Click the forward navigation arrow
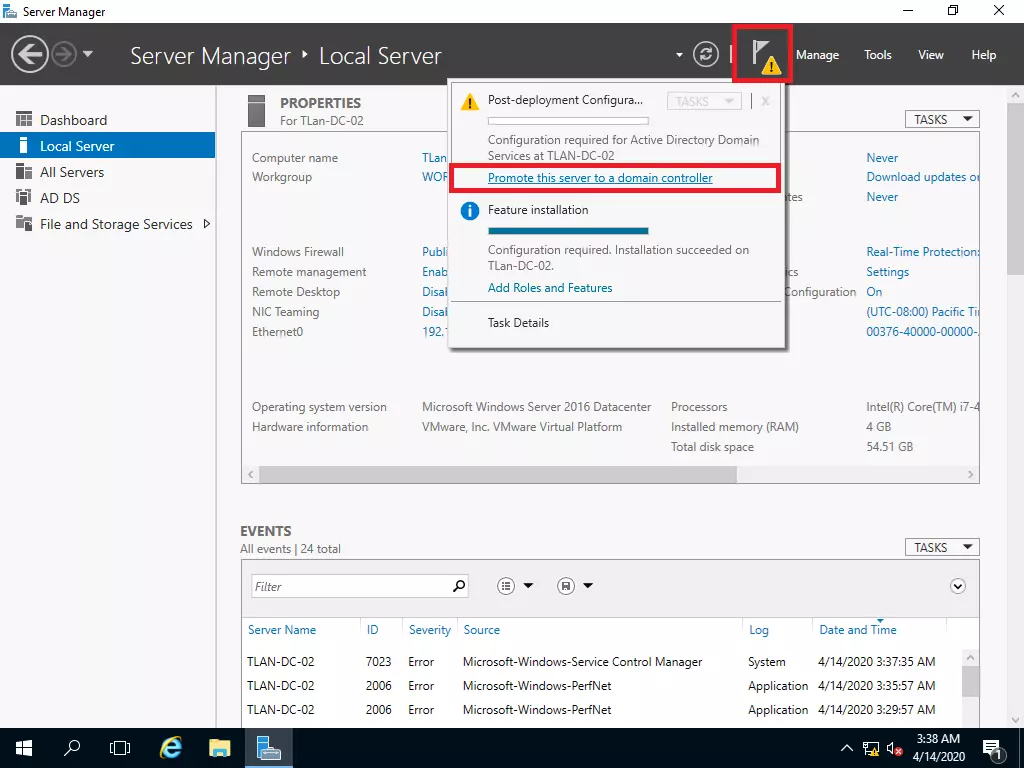This screenshot has height=768, width=1024. click(x=64, y=54)
